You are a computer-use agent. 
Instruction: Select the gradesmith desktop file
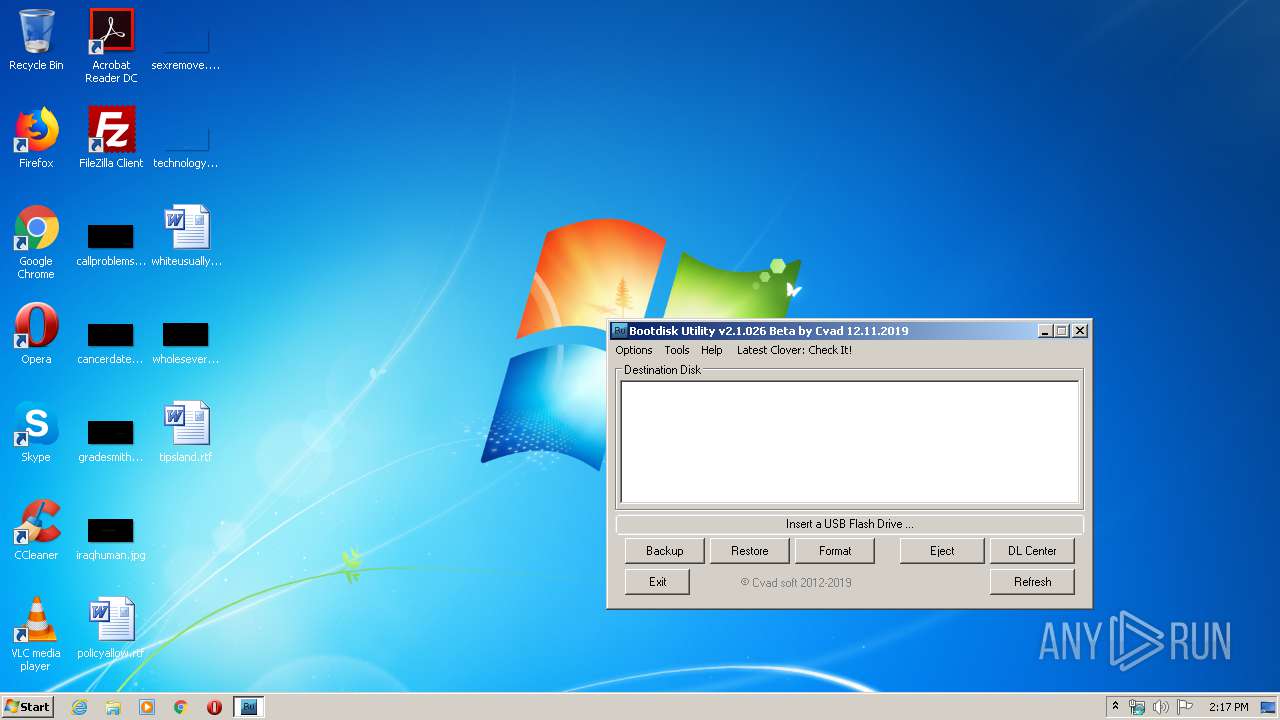coord(111,438)
